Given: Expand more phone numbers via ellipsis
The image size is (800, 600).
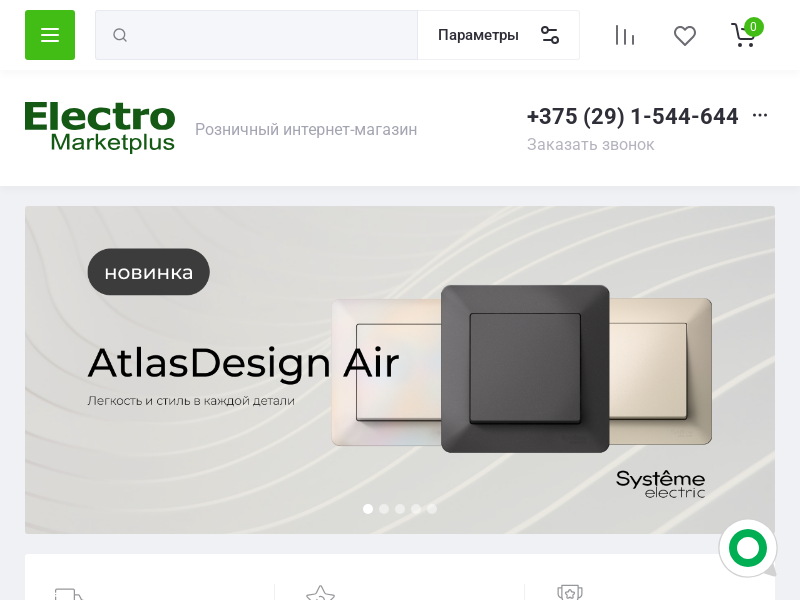Looking at the screenshot, I should (760, 115).
